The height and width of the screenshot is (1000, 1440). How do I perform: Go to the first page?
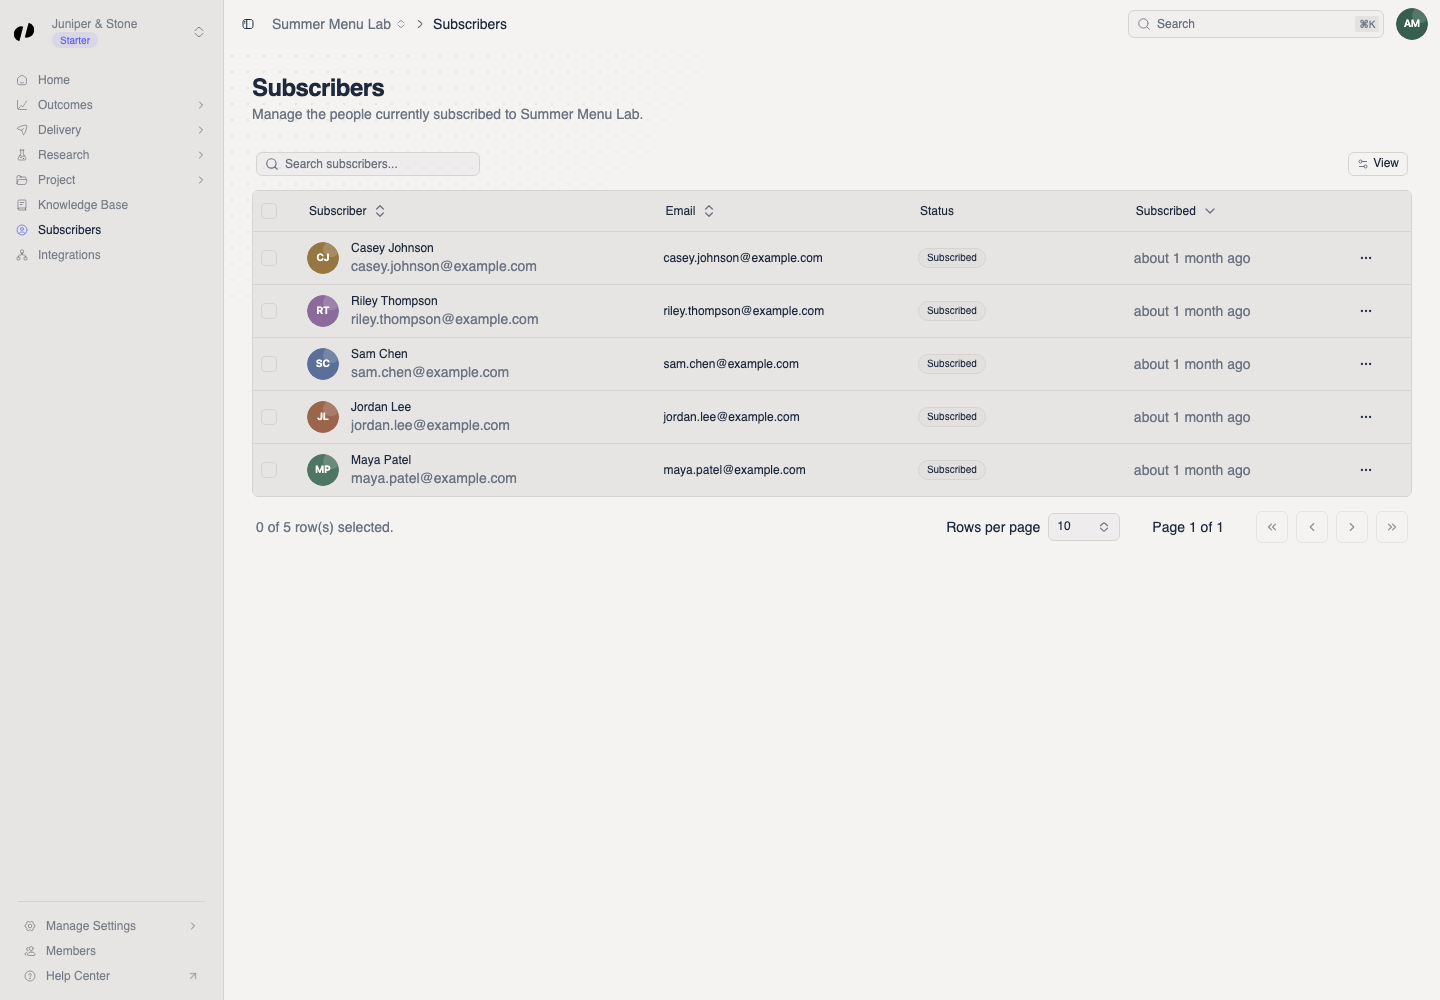[x=1272, y=527]
